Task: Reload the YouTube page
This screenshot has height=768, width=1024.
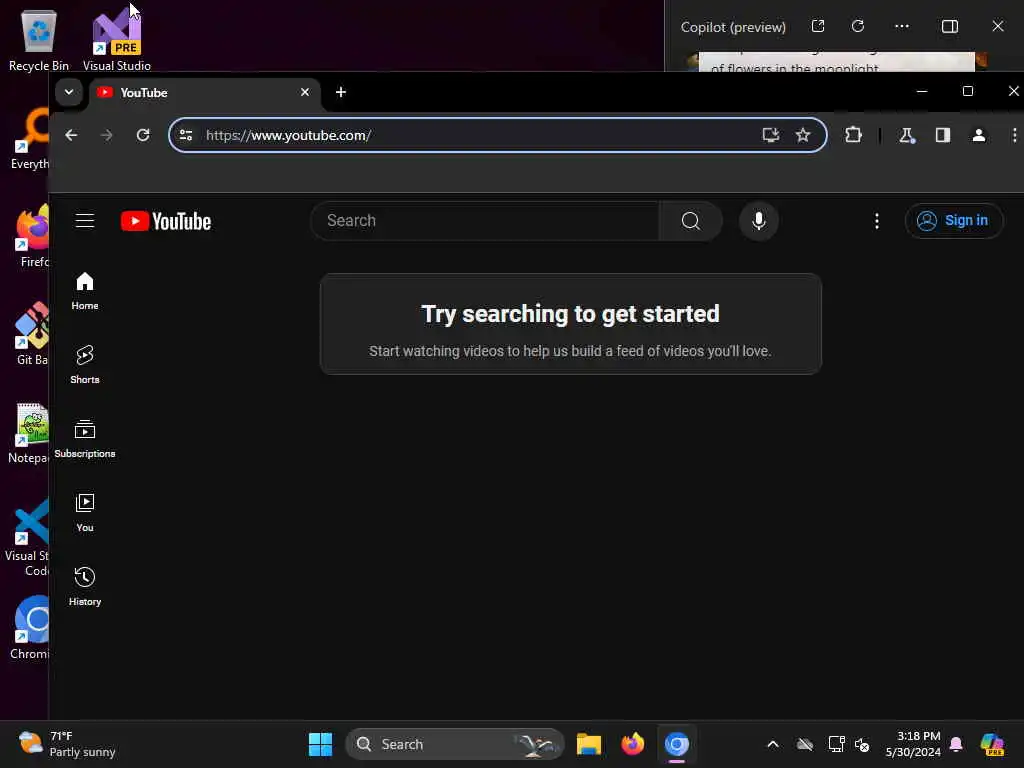Action: (x=143, y=135)
